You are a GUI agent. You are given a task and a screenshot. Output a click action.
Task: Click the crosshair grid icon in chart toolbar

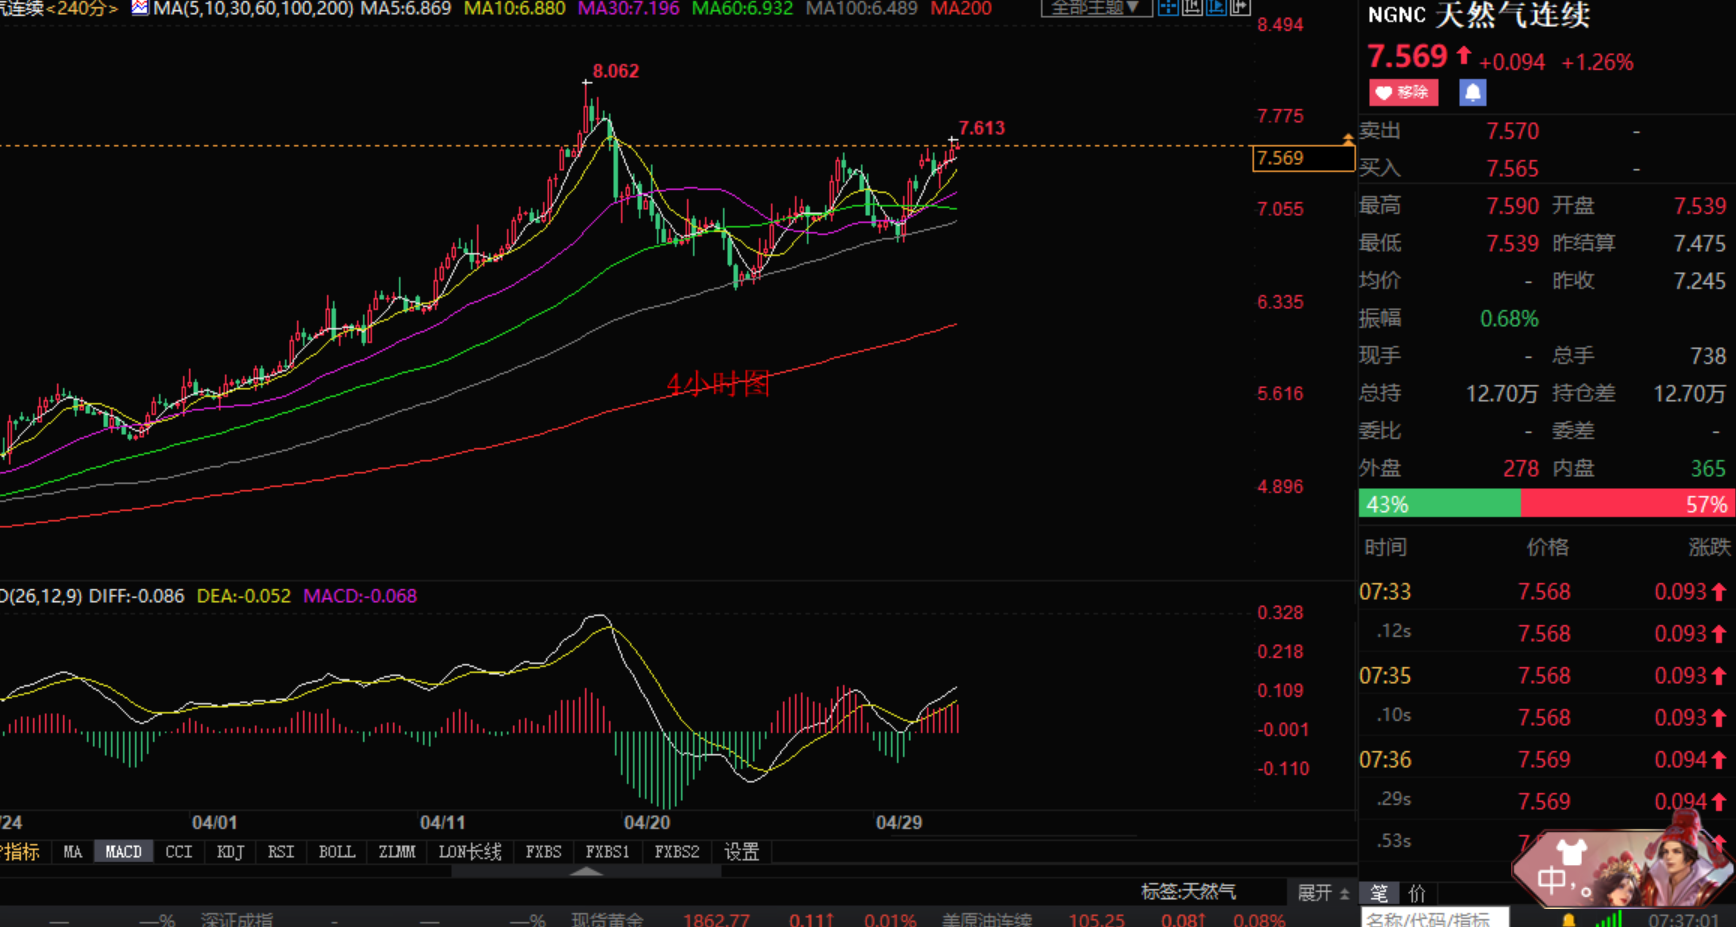[x=1168, y=8]
